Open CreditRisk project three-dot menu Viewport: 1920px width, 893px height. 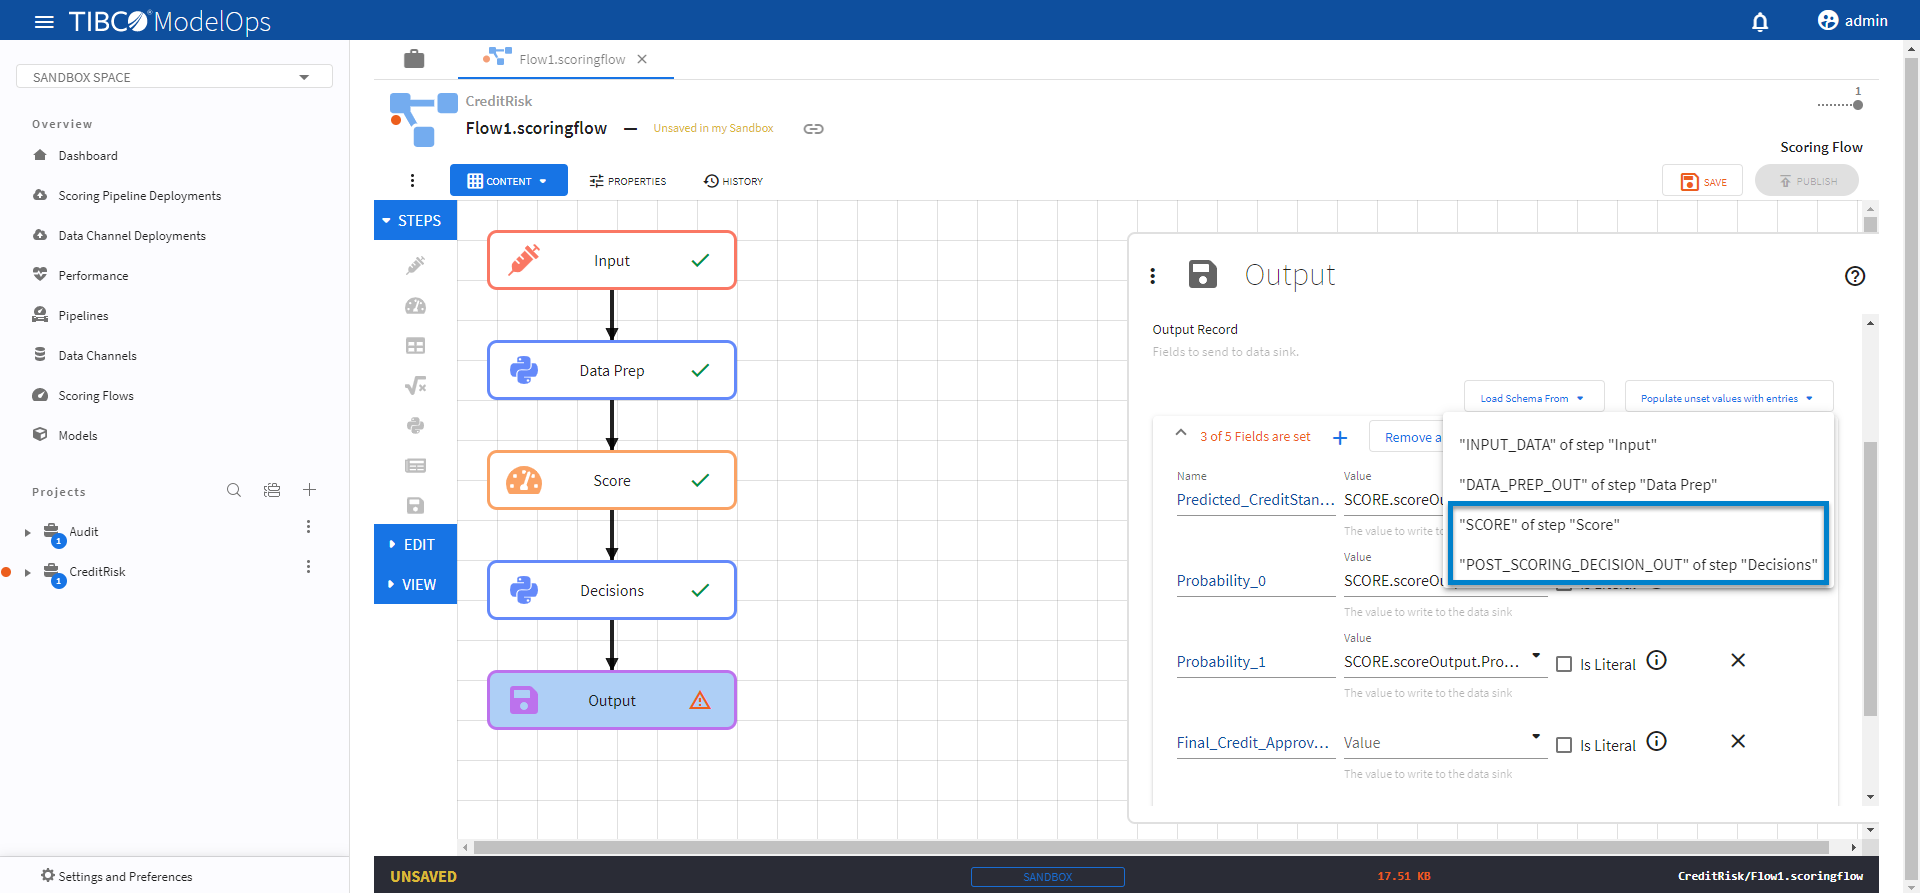pos(308,567)
